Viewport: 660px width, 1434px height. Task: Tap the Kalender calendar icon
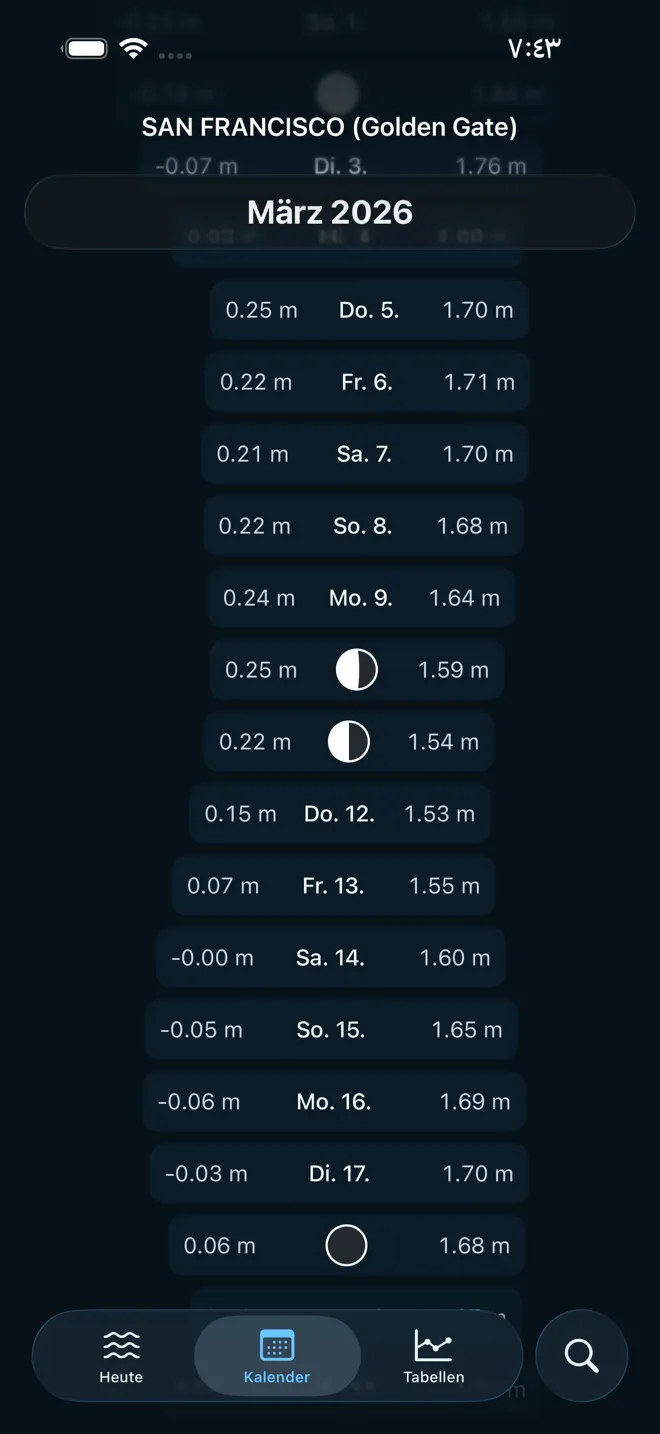pos(277,1346)
